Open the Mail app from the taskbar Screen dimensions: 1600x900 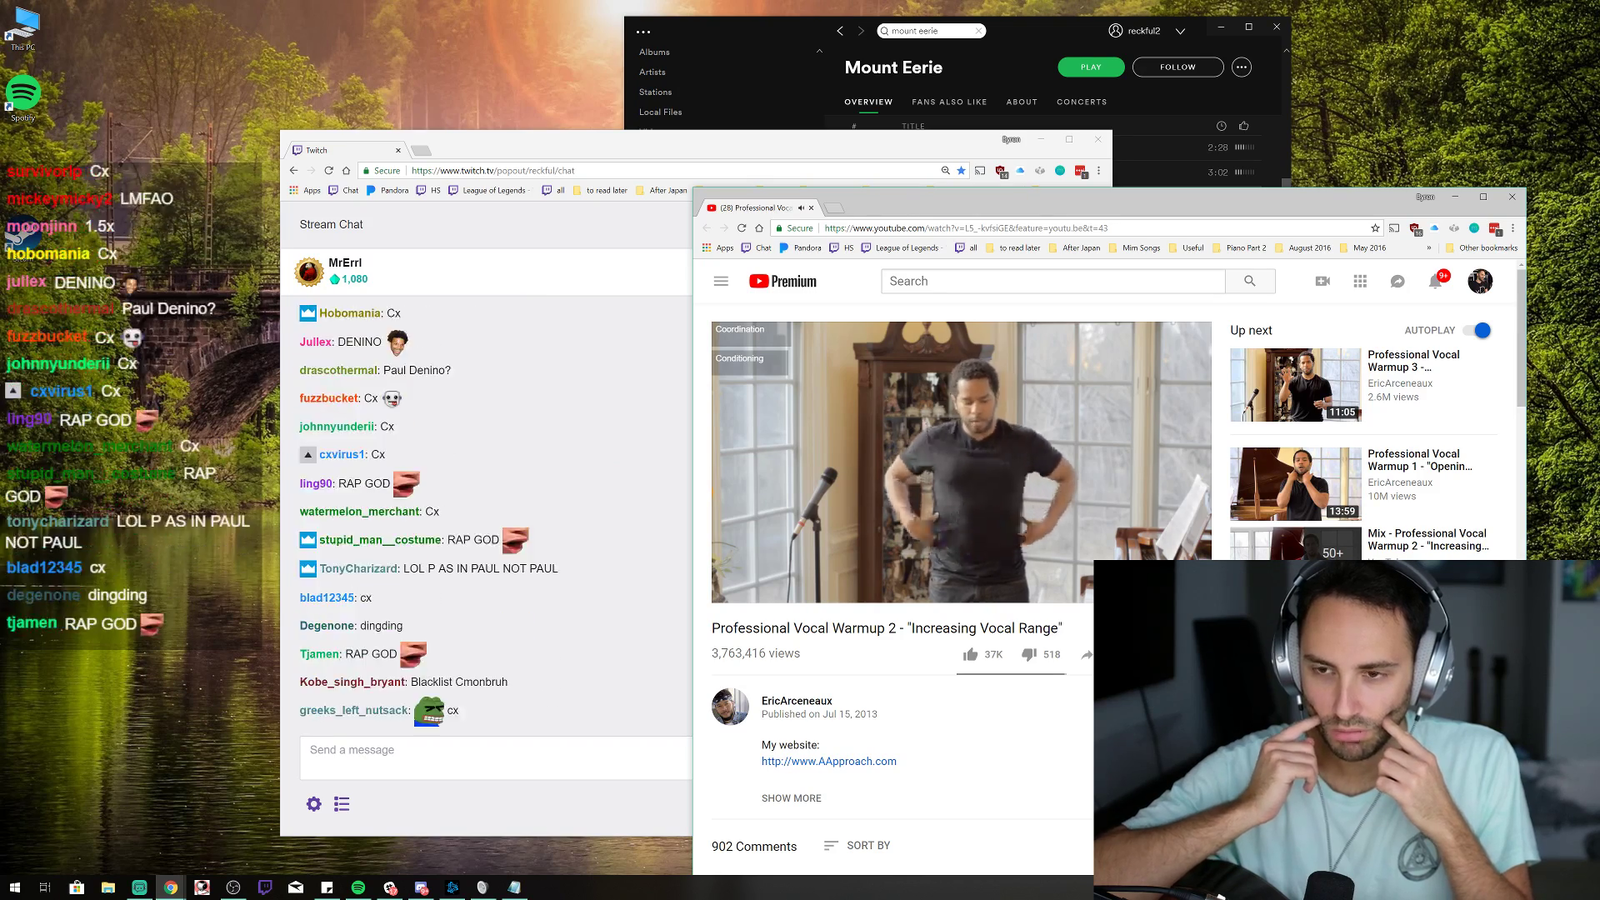tap(296, 887)
